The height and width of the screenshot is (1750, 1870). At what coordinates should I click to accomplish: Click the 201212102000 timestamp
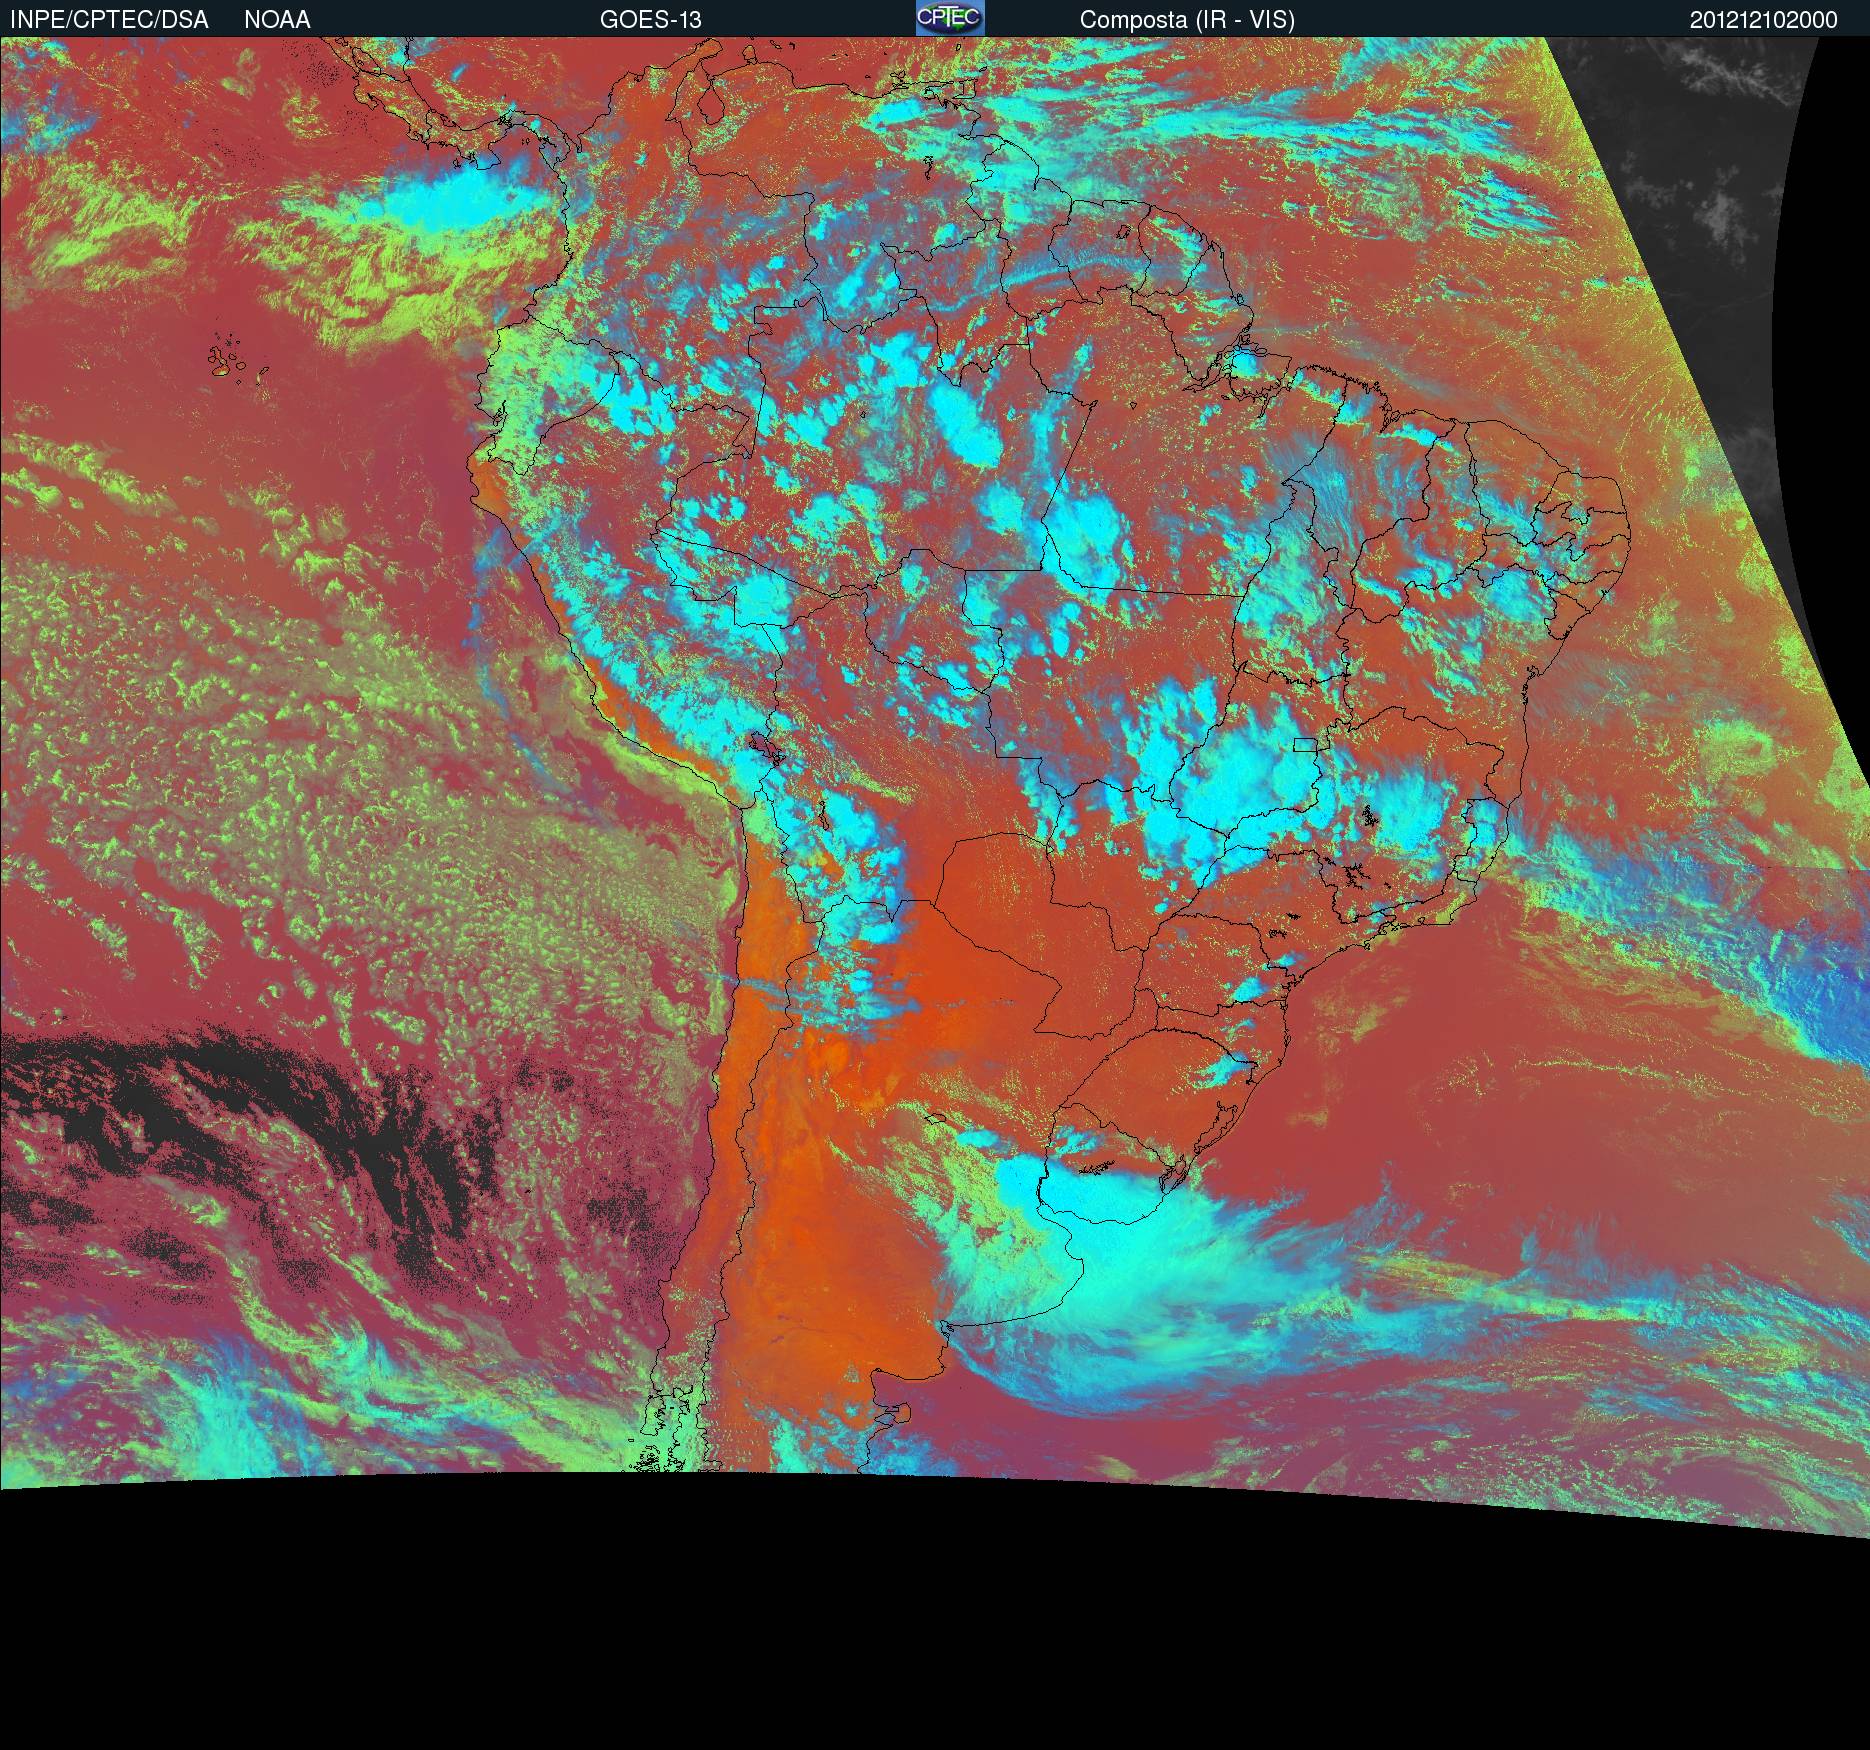click(x=1764, y=20)
